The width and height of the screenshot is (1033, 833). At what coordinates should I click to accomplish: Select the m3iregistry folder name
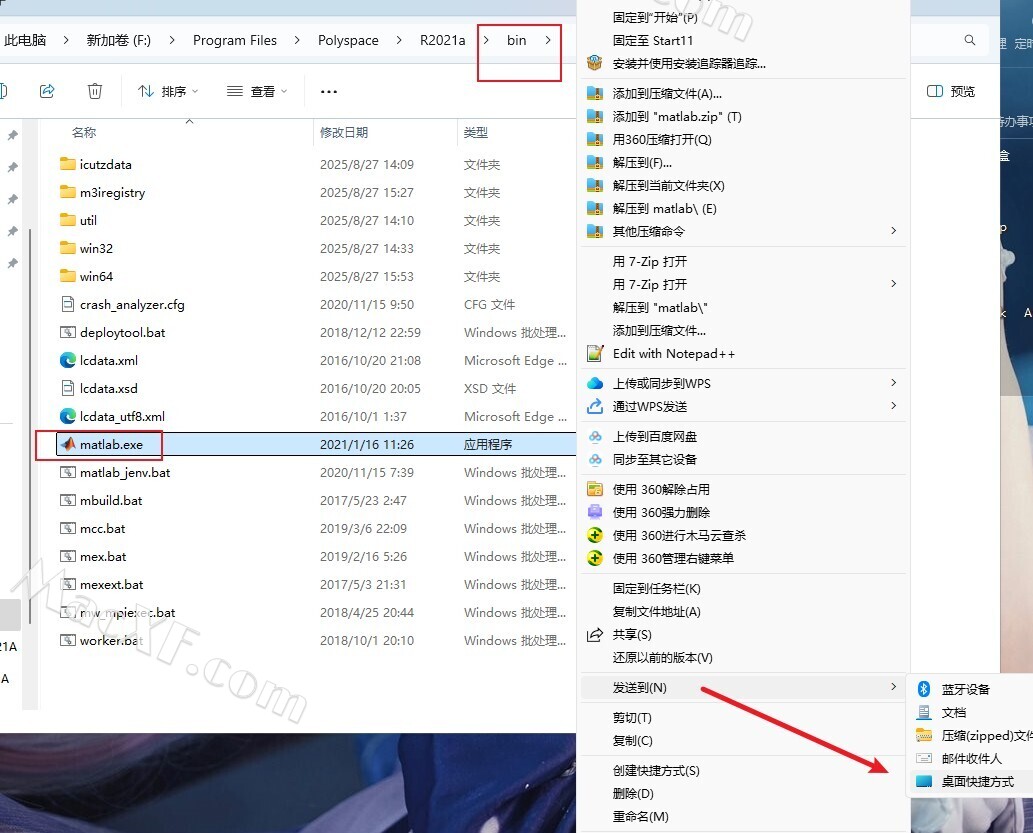(x=112, y=192)
